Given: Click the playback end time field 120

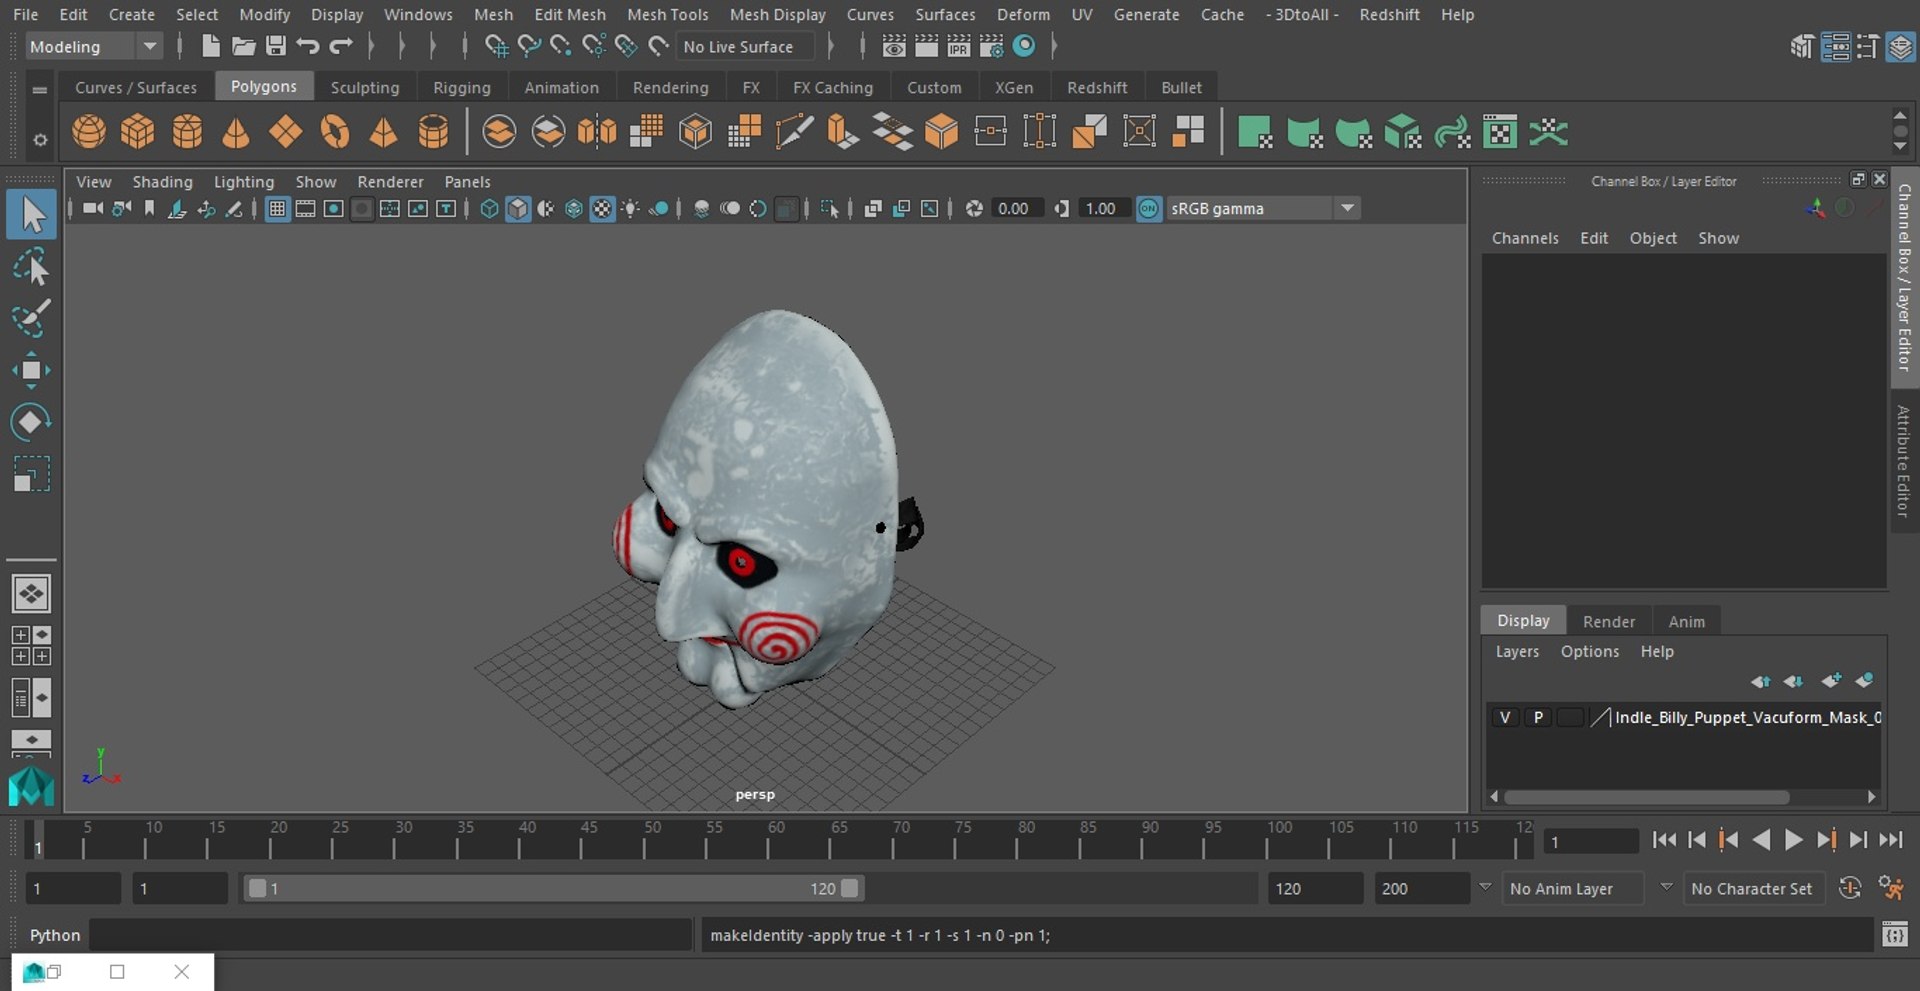Looking at the screenshot, I should [1315, 888].
